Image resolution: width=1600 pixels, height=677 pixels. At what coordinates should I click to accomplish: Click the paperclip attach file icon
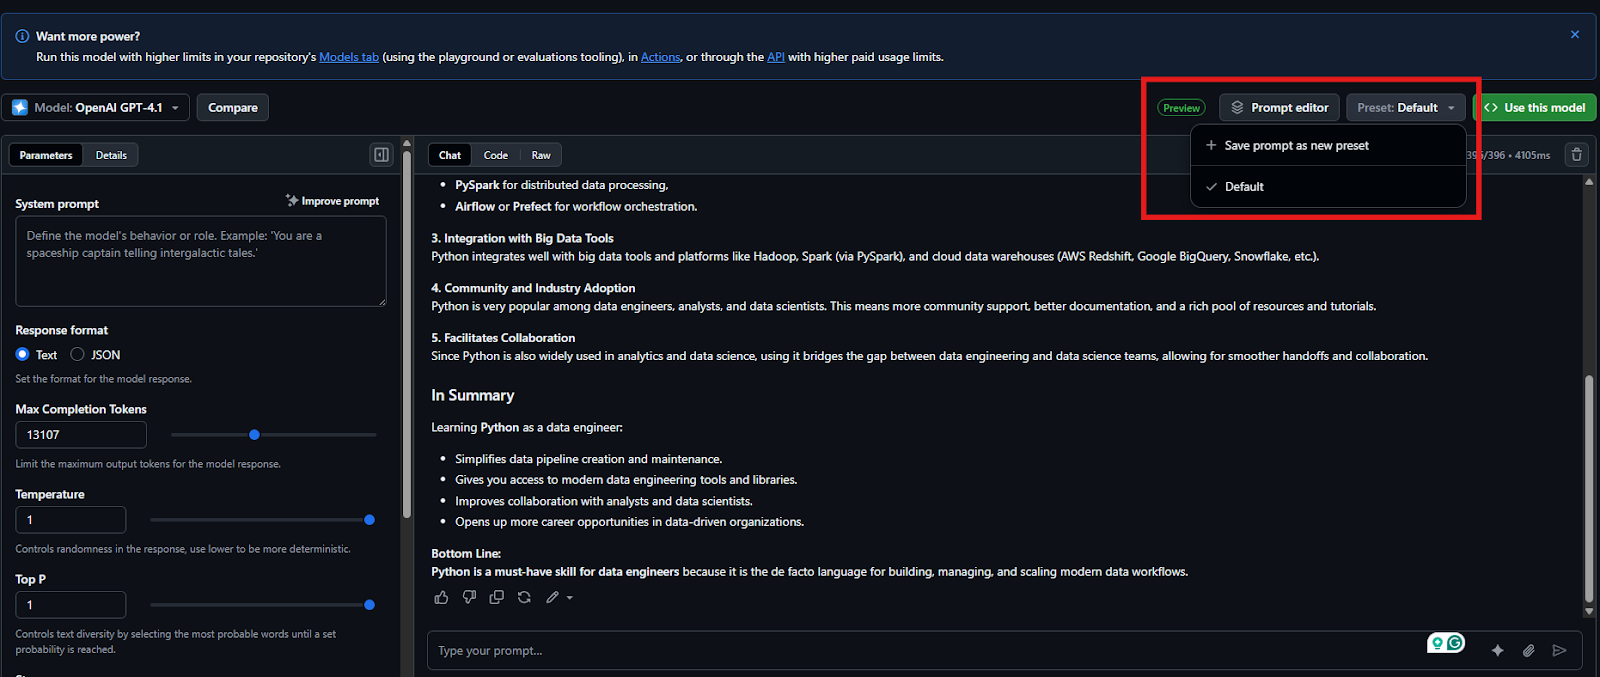click(1528, 650)
